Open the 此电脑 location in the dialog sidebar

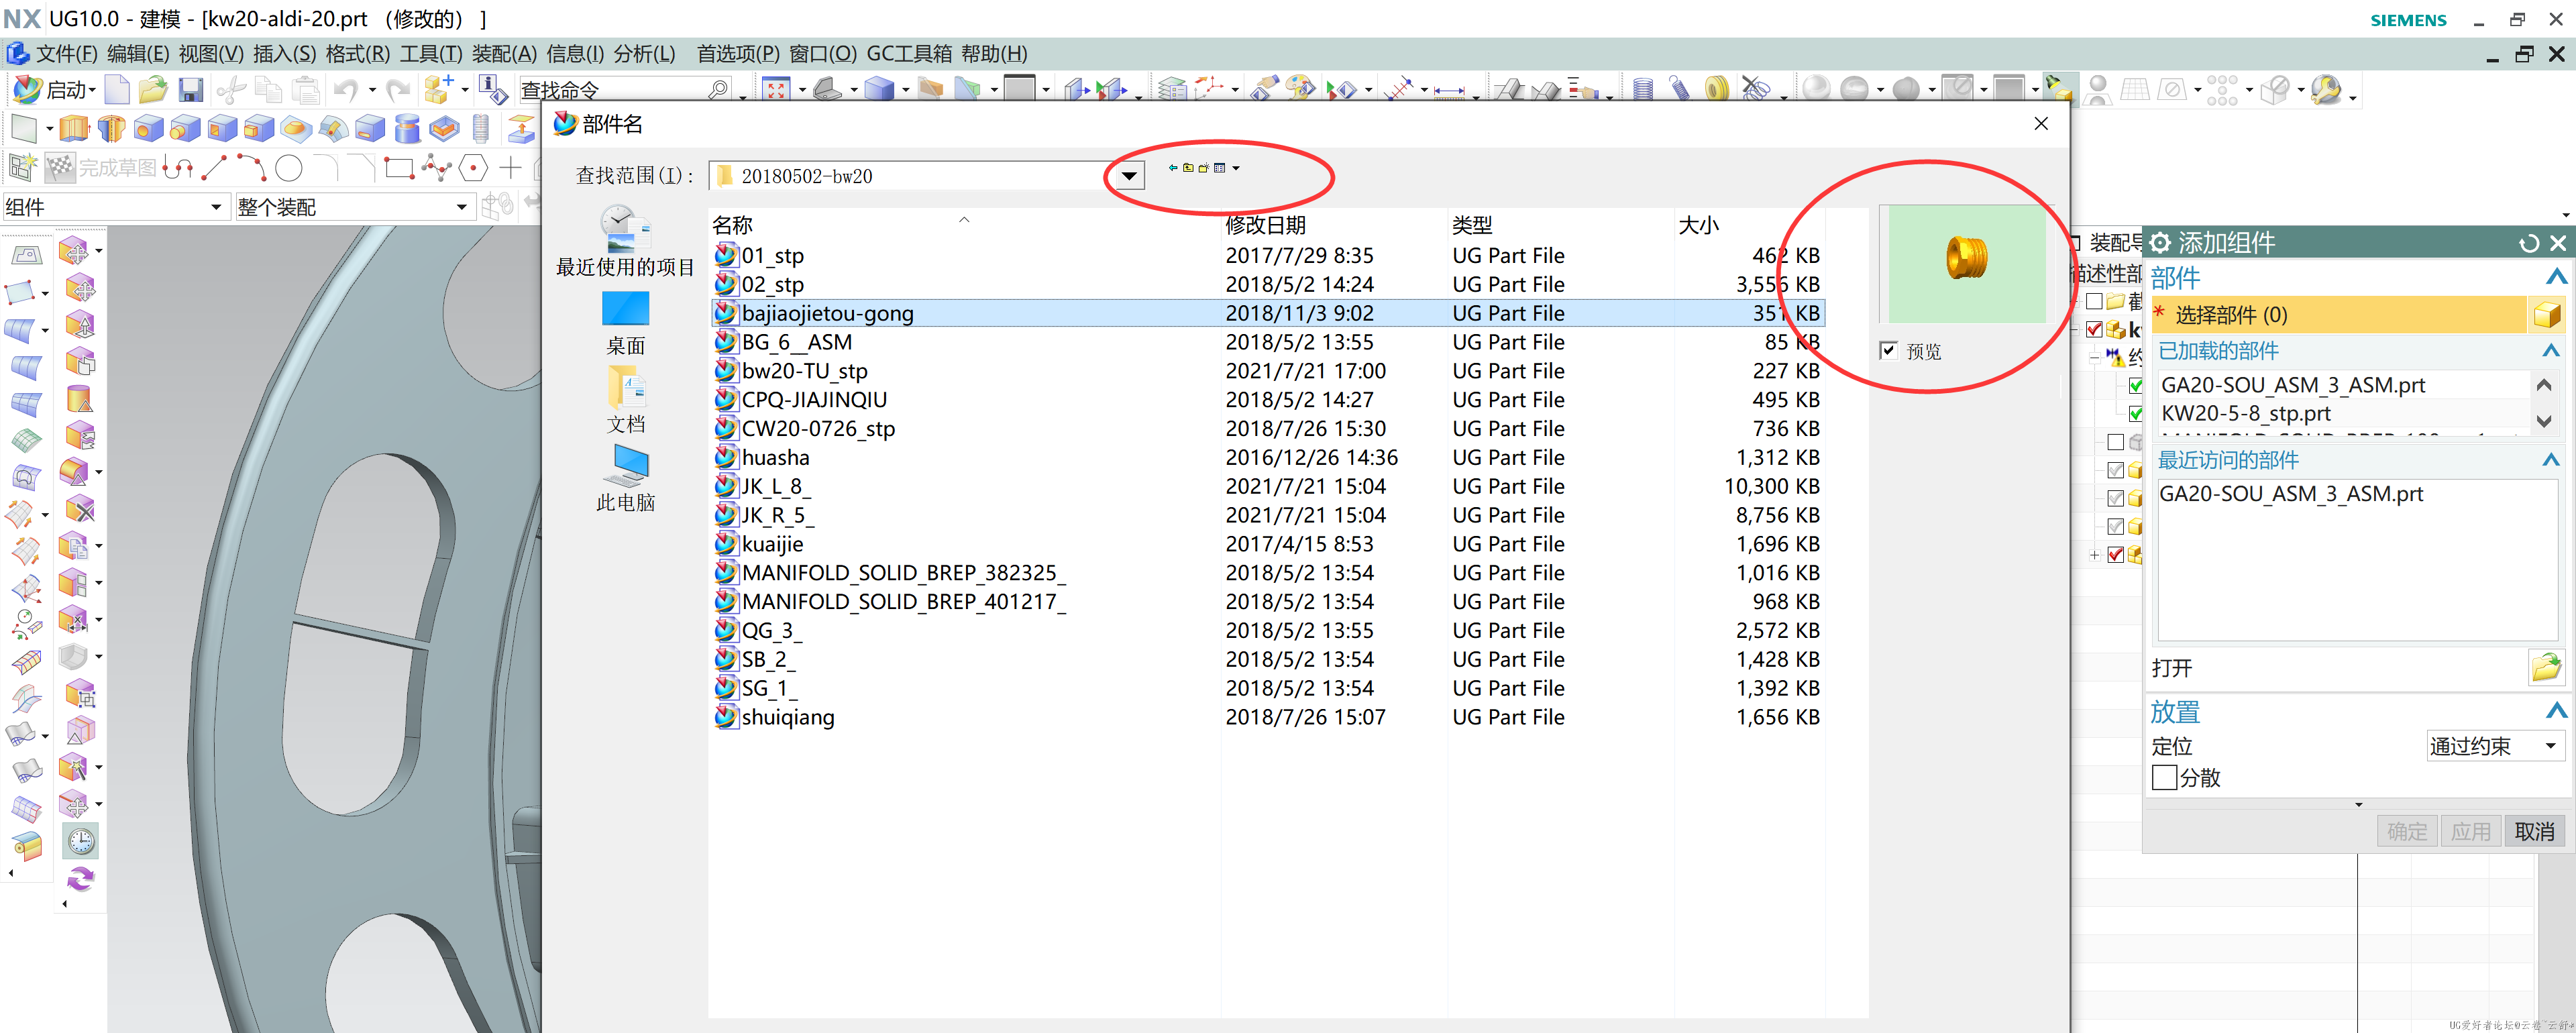click(626, 478)
